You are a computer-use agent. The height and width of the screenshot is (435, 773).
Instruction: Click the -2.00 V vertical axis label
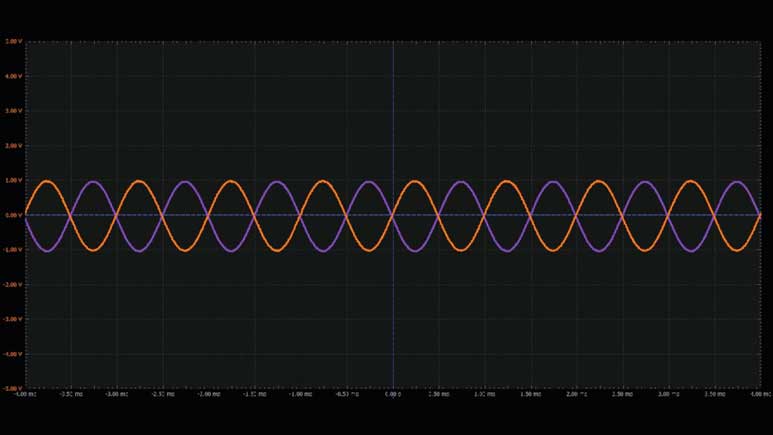pyautogui.click(x=12, y=285)
